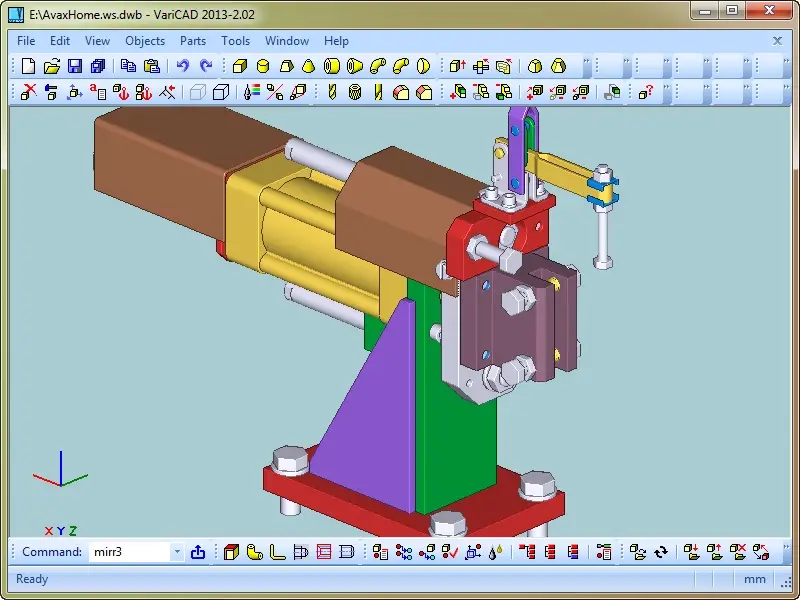Image resolution: width=800 pixels, height=600 pixels.
Task: Redo the last undone action
Action: click(x=206, y=66)
